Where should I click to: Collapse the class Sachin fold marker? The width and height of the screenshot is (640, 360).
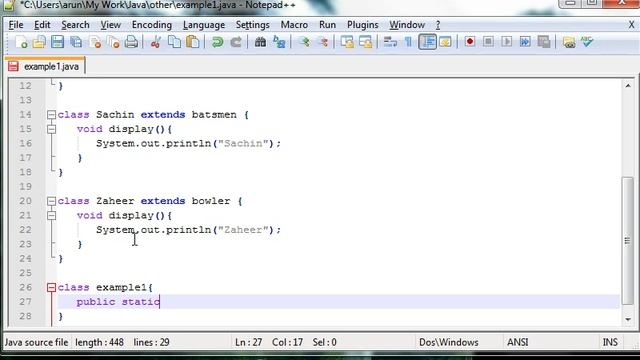51,115
